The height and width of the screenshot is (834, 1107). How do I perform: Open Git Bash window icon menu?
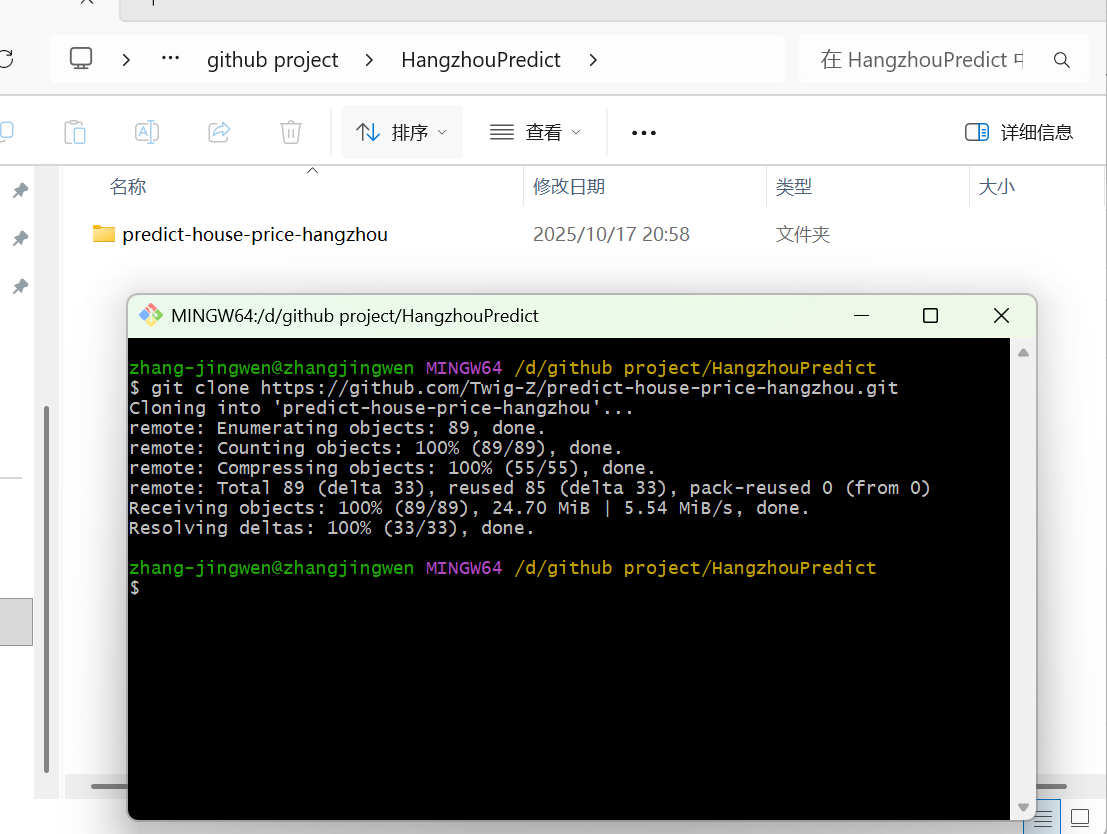150,315
